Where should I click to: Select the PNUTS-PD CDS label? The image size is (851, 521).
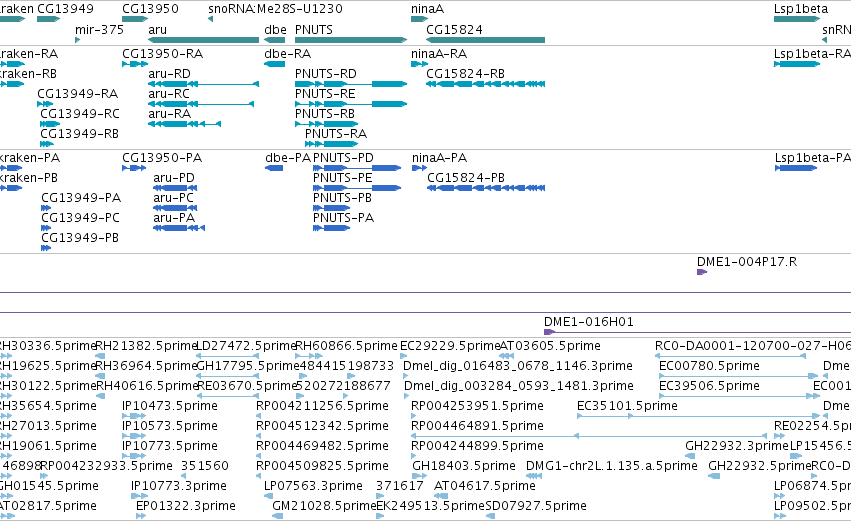[343, 157]
